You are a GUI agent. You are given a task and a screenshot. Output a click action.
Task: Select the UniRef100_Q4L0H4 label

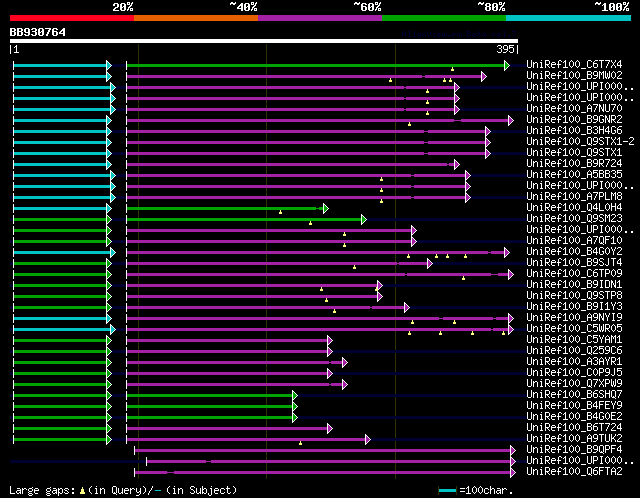click(574, 207)
